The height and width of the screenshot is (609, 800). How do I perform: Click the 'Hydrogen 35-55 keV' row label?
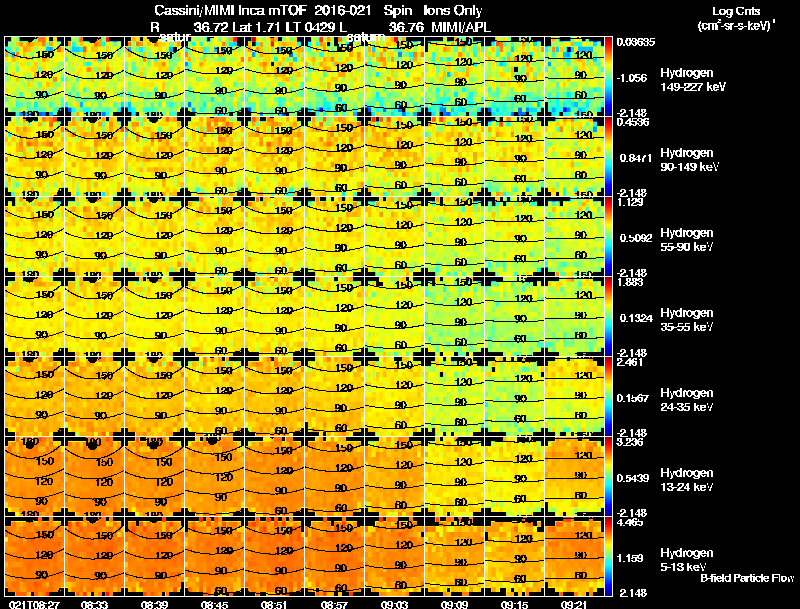pyautogui.click(x=687, y=320)
